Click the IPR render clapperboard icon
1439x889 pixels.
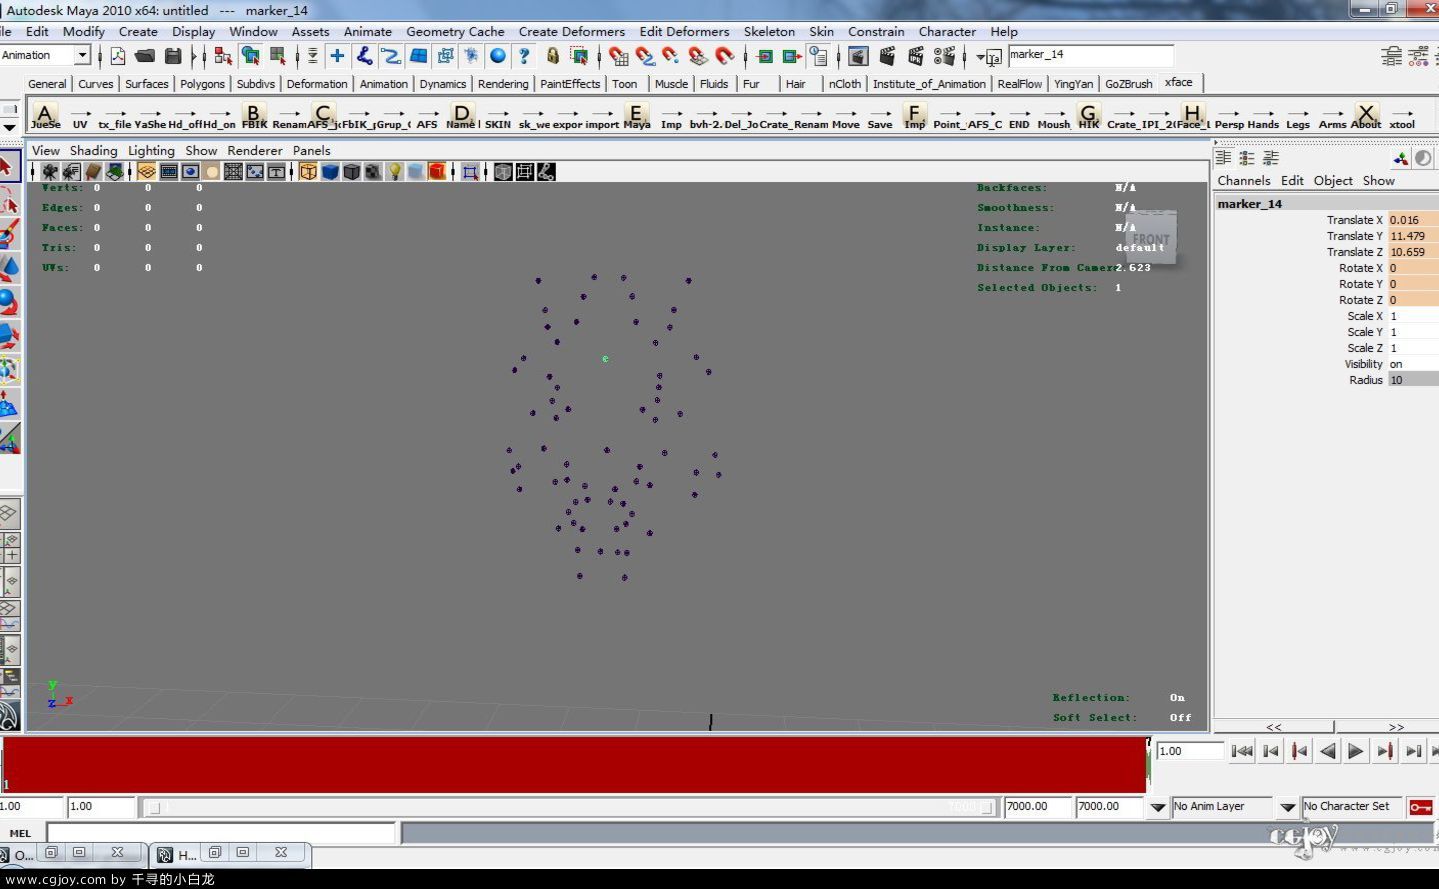pyautogui.click(x=915, y=56)
